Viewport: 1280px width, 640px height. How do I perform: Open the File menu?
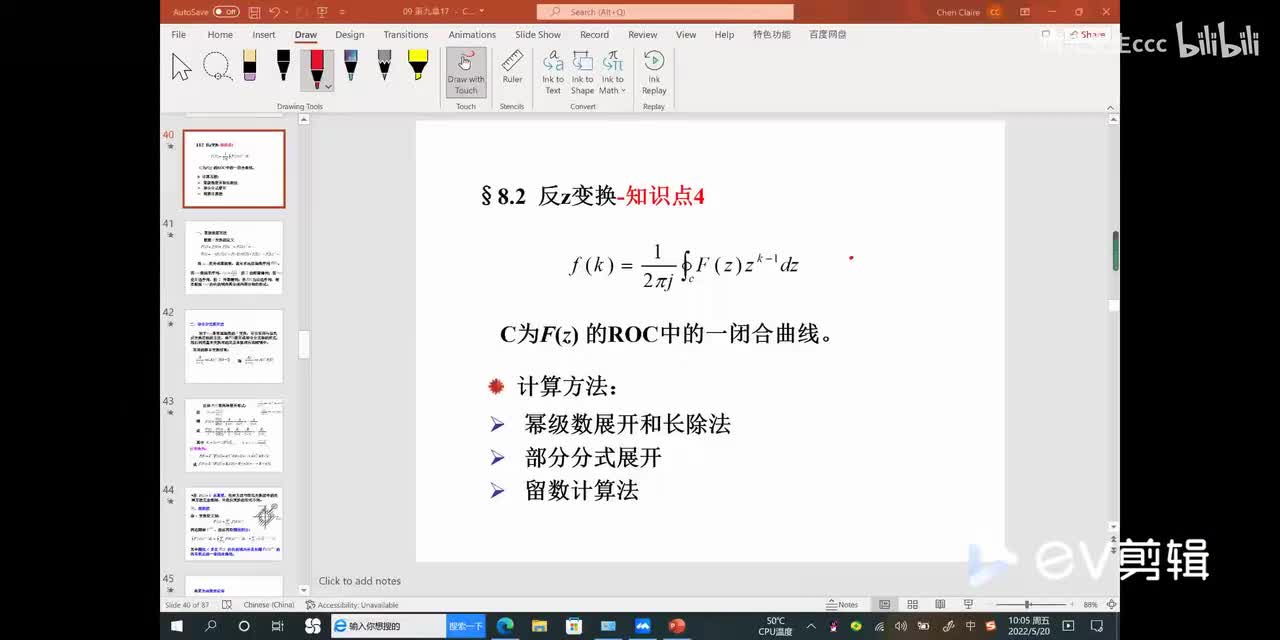178,34
